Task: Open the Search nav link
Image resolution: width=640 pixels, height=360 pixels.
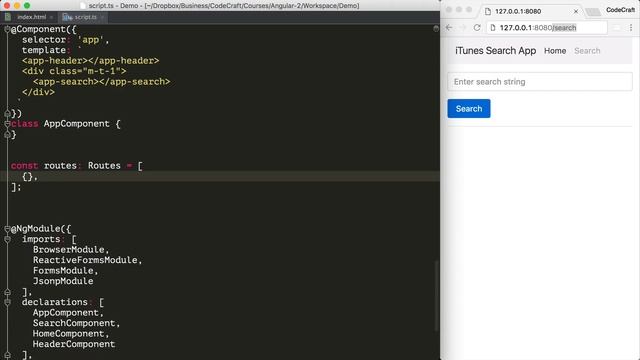Action: [x=587, y=51]
